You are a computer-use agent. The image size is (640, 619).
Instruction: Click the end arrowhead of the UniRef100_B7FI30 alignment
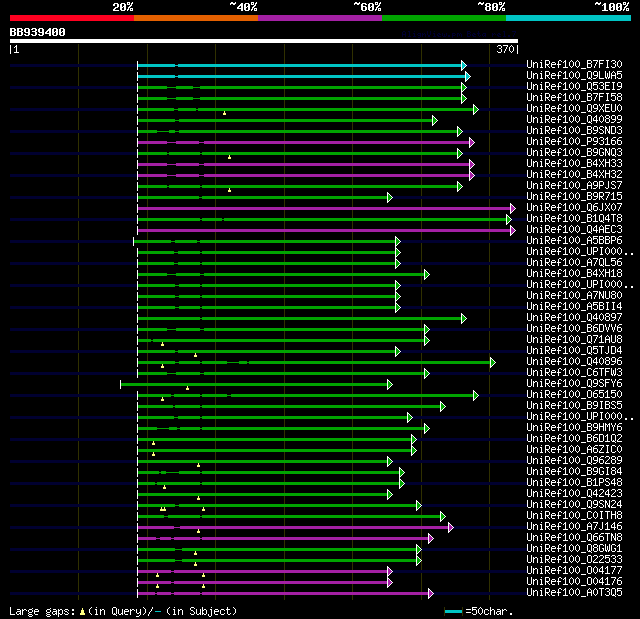point(464,65)
